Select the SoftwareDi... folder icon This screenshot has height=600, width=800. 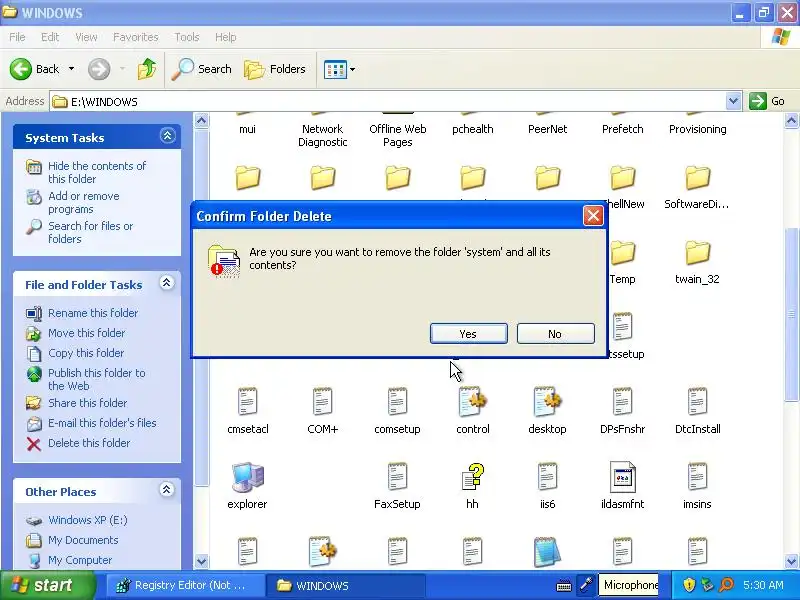[697, 178]
